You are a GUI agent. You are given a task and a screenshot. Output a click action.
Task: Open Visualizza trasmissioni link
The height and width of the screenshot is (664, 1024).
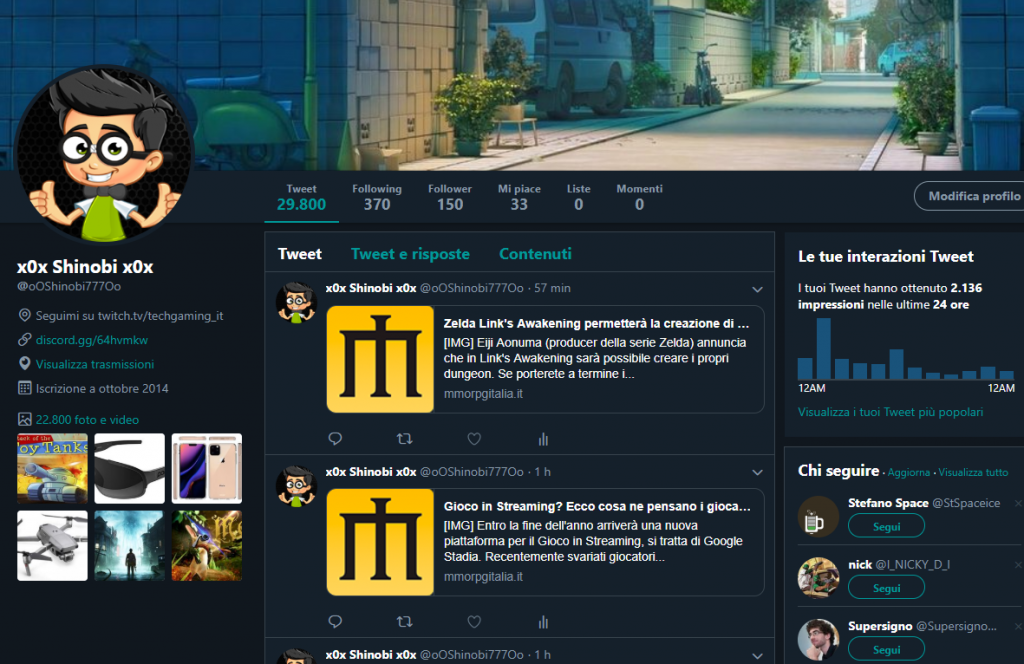pos(95,364)
